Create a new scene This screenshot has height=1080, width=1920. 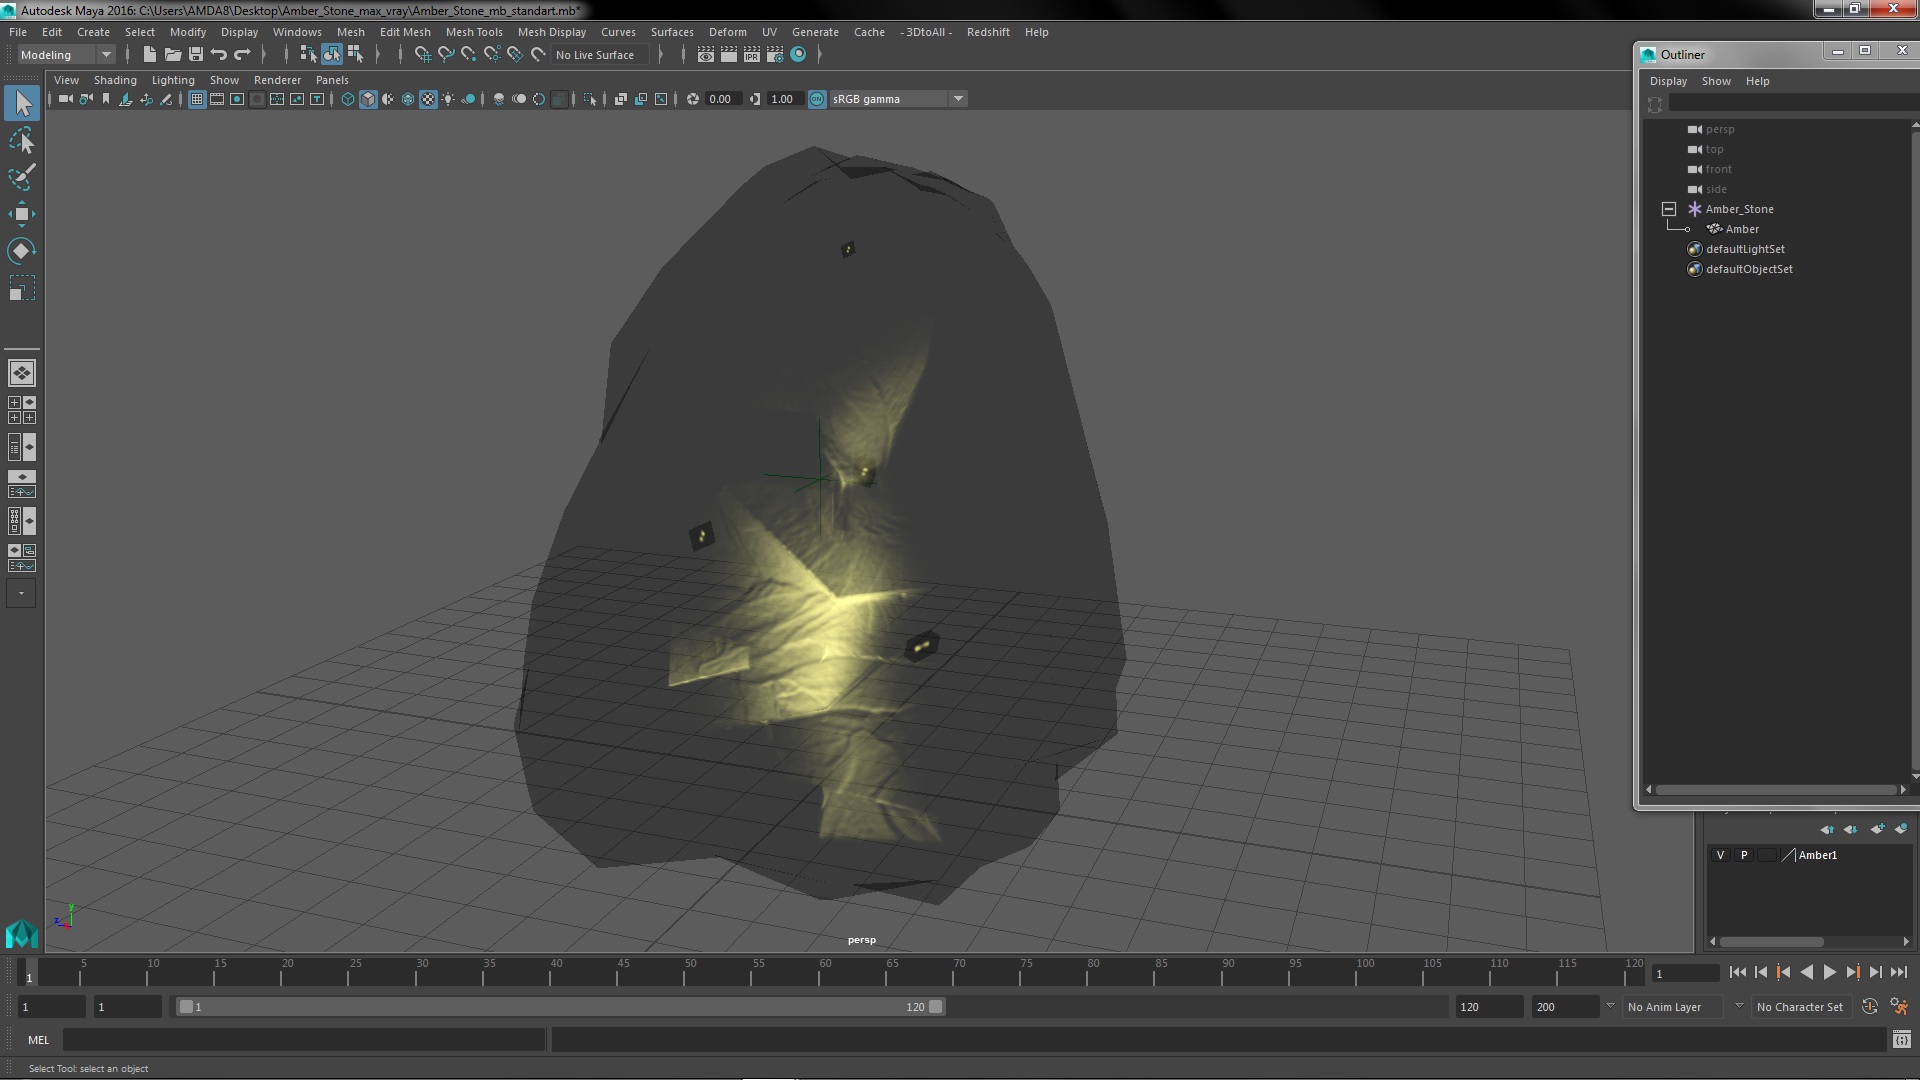click(149, 54)
